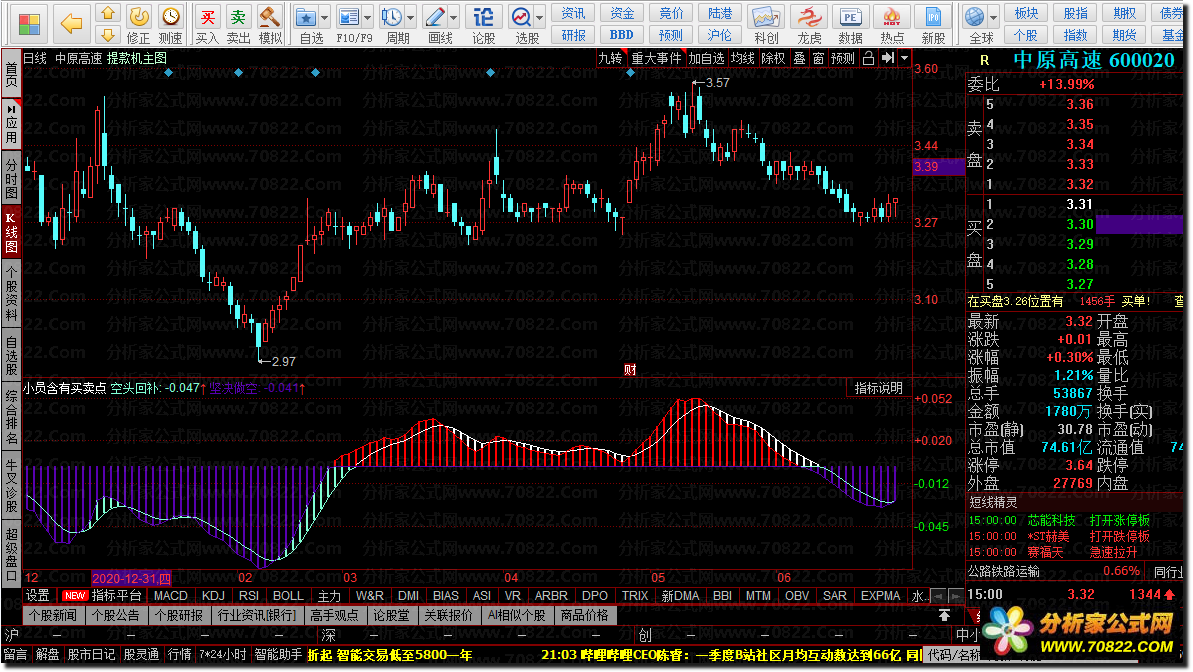1193x672 pixels.
Task: Open the 测速 clock speed test
Action: click(170, 17)
